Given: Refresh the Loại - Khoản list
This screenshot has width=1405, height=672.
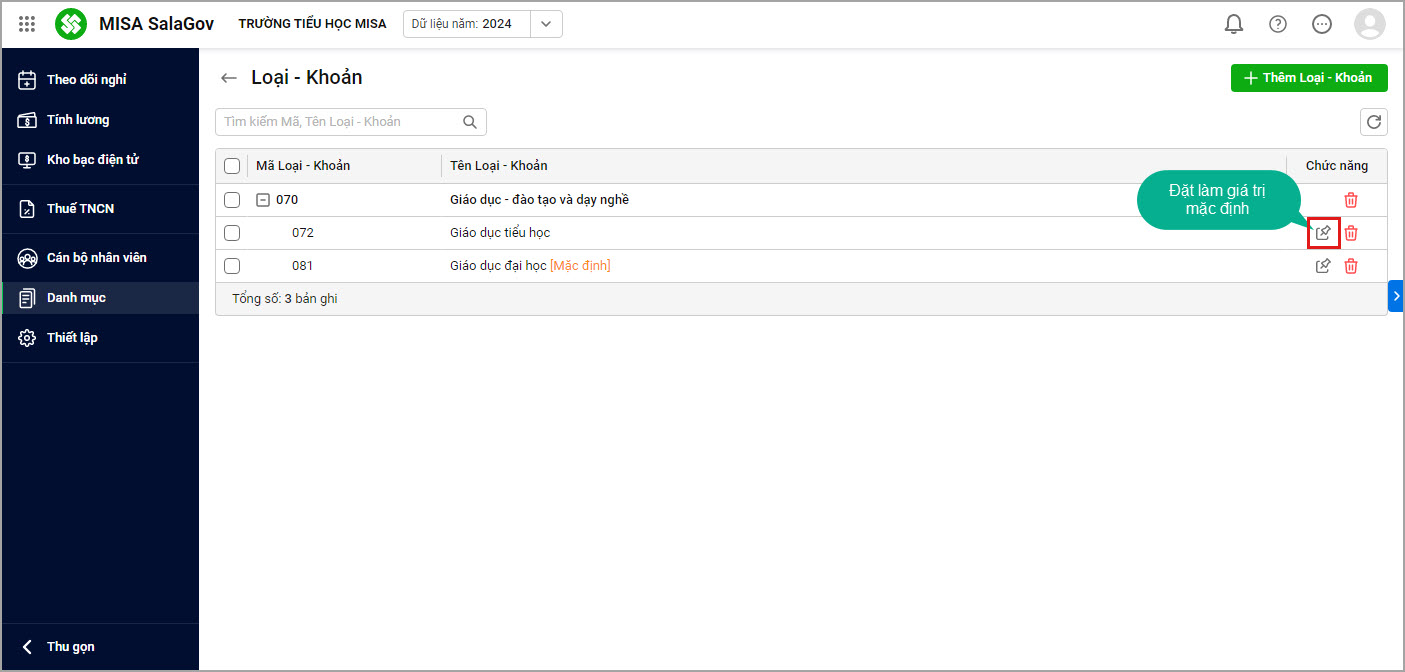Looking at the screenshot, I should [x=1373, y=122].
